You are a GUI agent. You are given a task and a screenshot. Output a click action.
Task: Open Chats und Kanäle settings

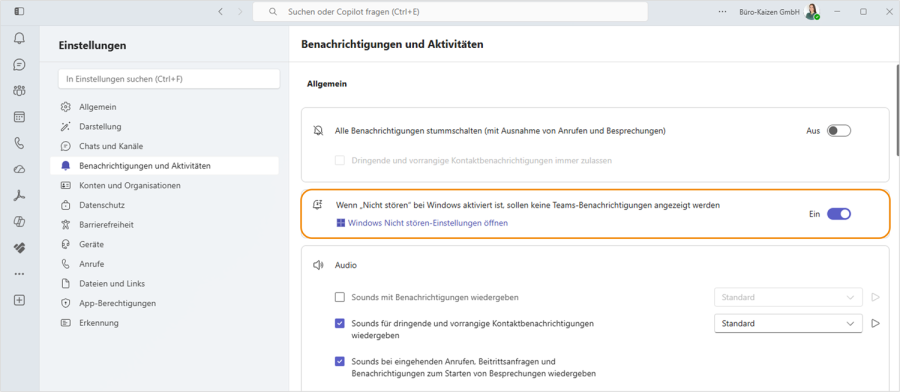164,146
